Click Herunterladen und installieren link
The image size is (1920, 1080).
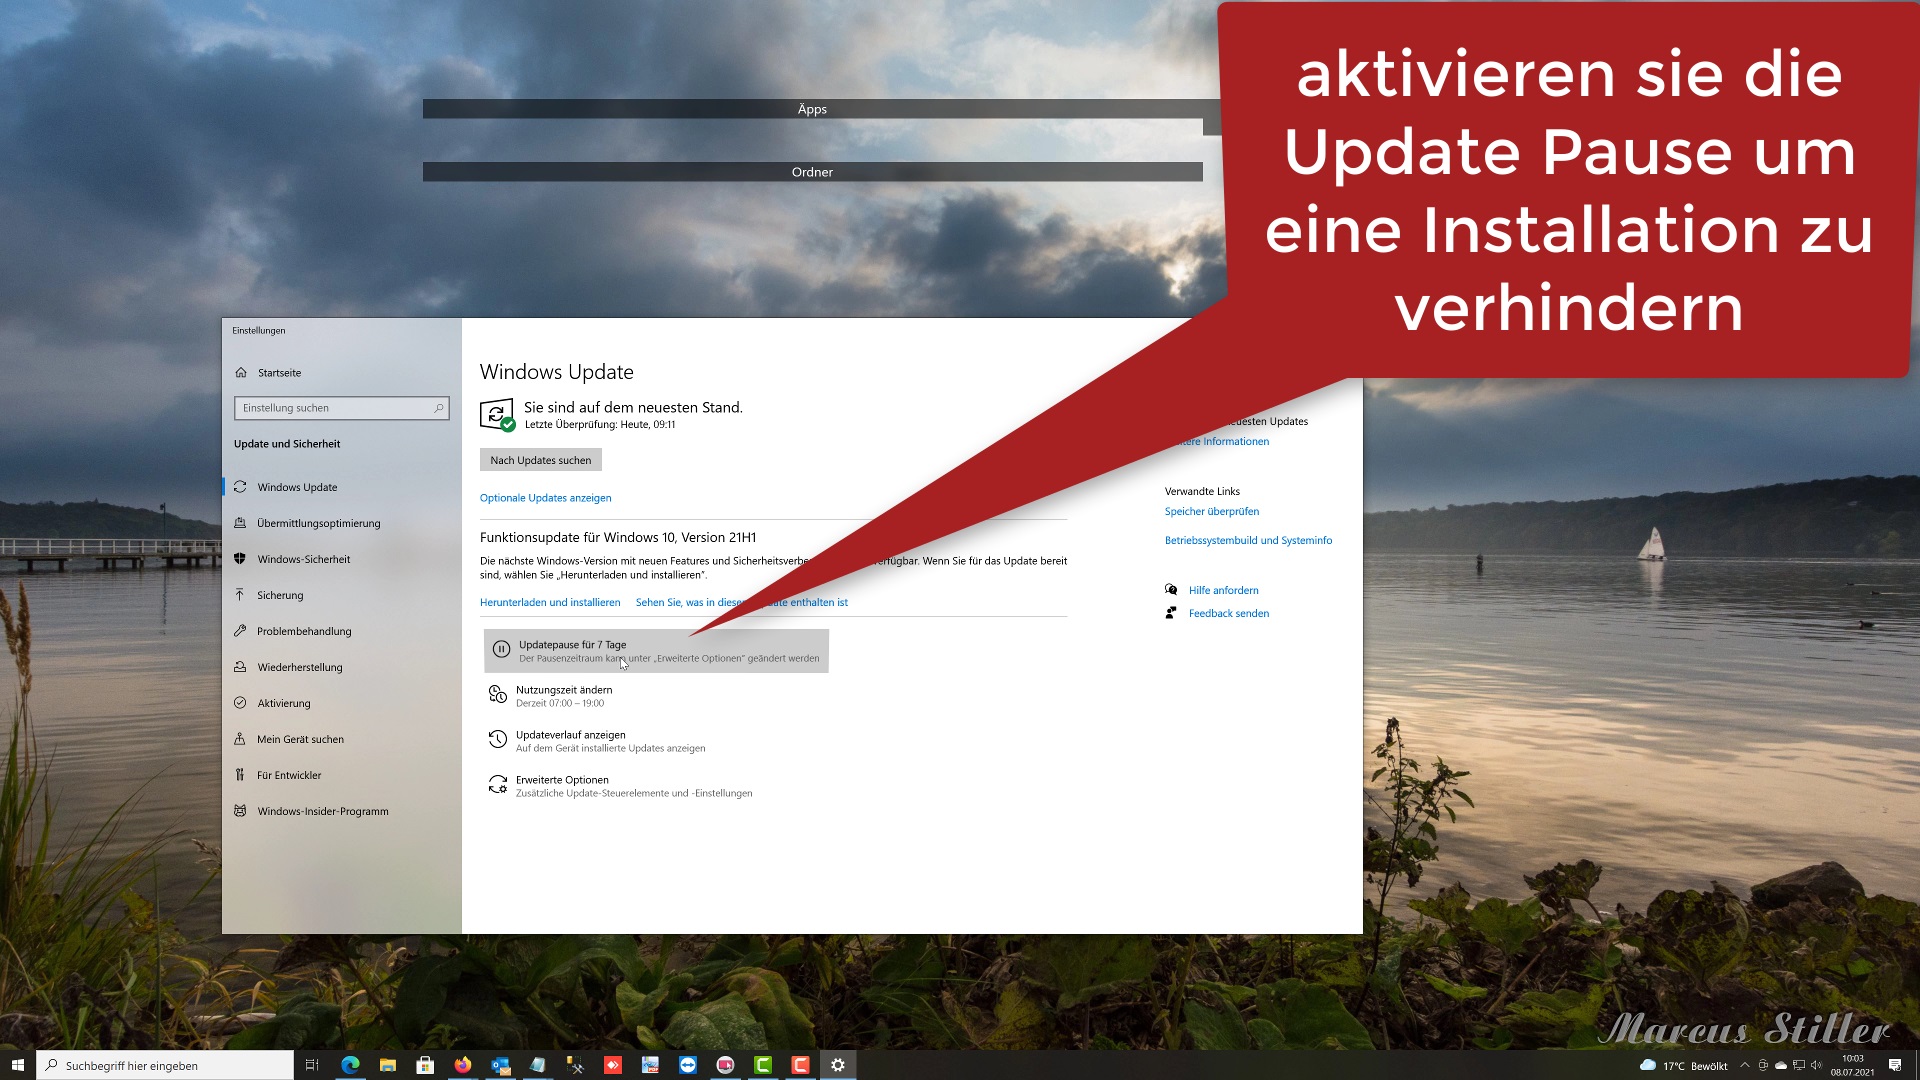[x=550, y=602]
